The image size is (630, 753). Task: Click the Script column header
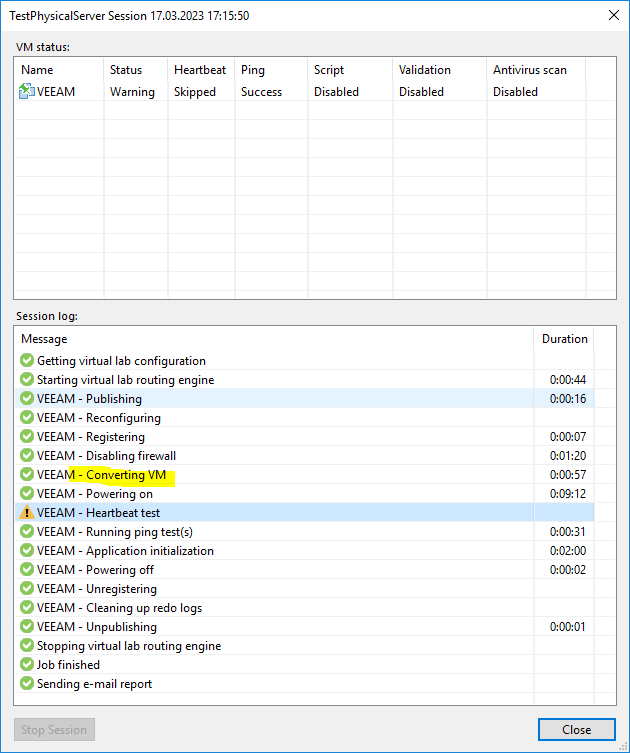(350, 70)
